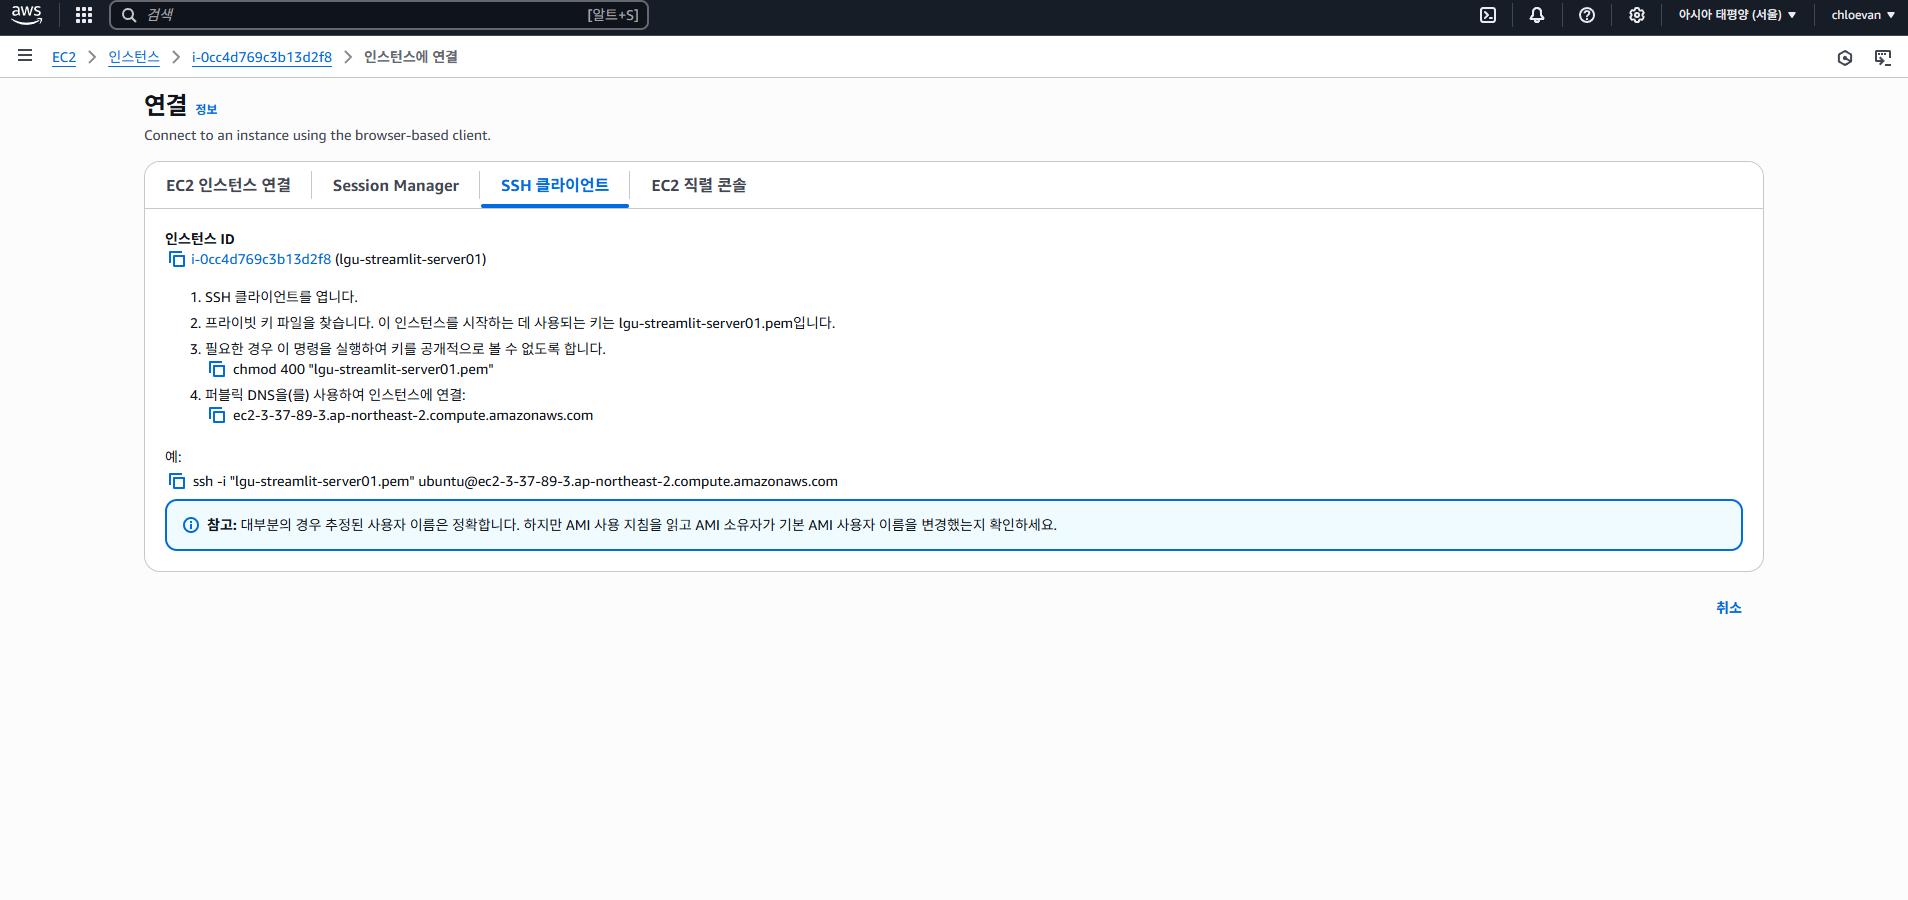This screenshot has height=900, width=1908.
Task: Click the info icon in the 참고 notice
Action: (191, 525)
